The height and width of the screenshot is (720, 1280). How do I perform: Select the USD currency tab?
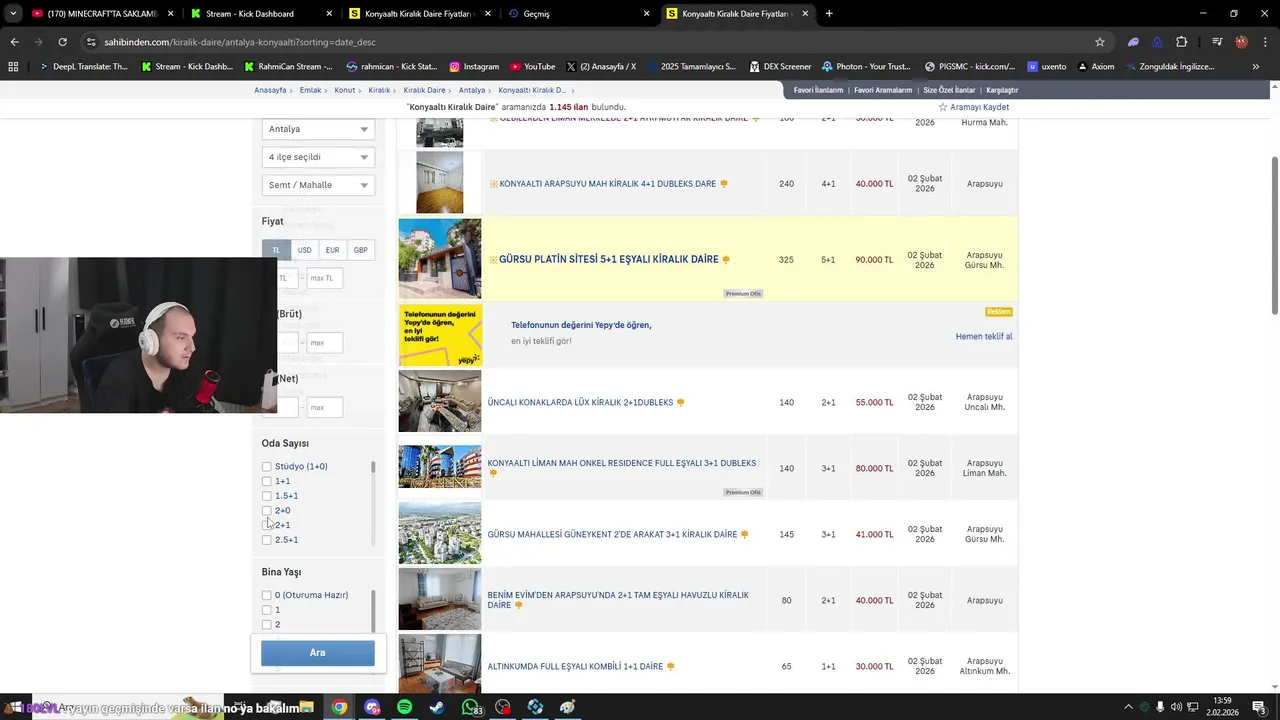click(x=304, y=250)
